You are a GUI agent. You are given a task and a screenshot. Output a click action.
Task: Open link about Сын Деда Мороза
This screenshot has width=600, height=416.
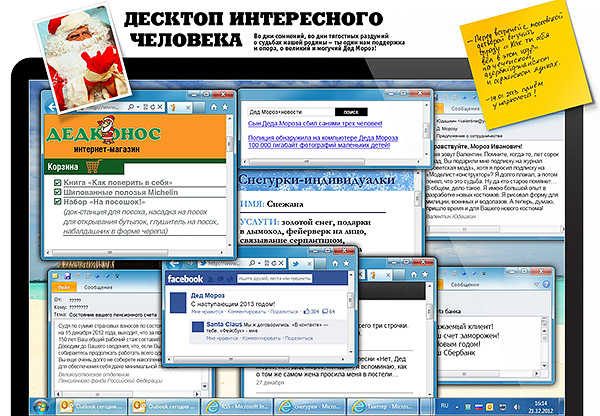click(315, 124)
